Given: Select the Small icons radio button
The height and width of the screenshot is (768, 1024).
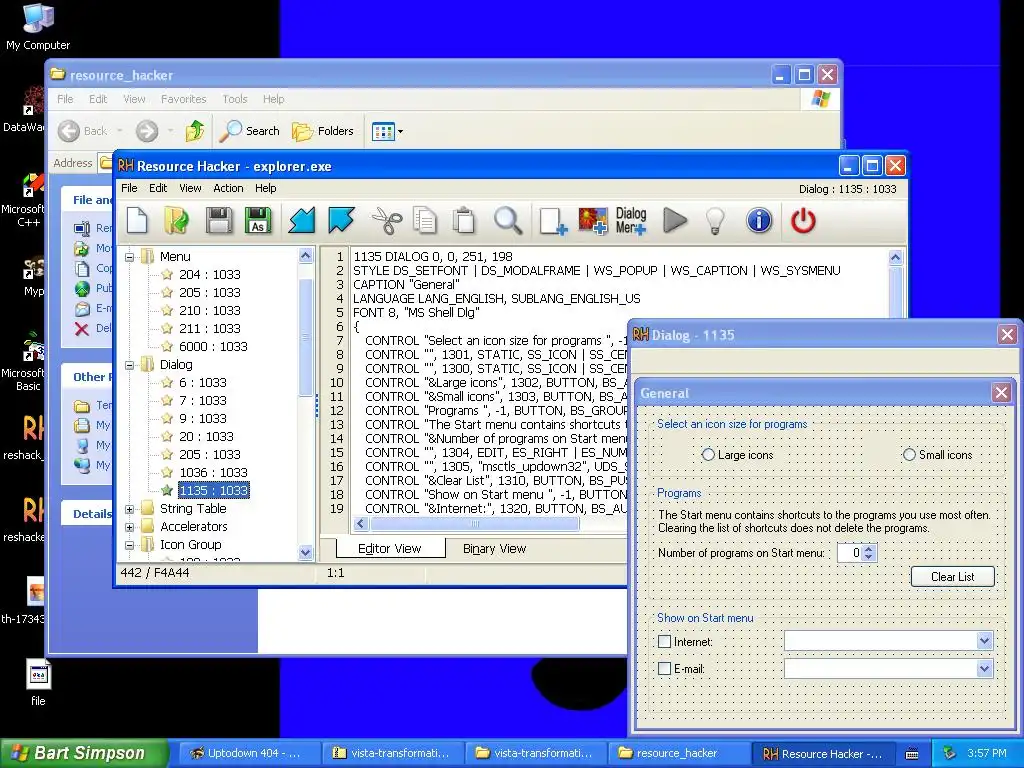Looking at the screenshot, I should [909, 455].
